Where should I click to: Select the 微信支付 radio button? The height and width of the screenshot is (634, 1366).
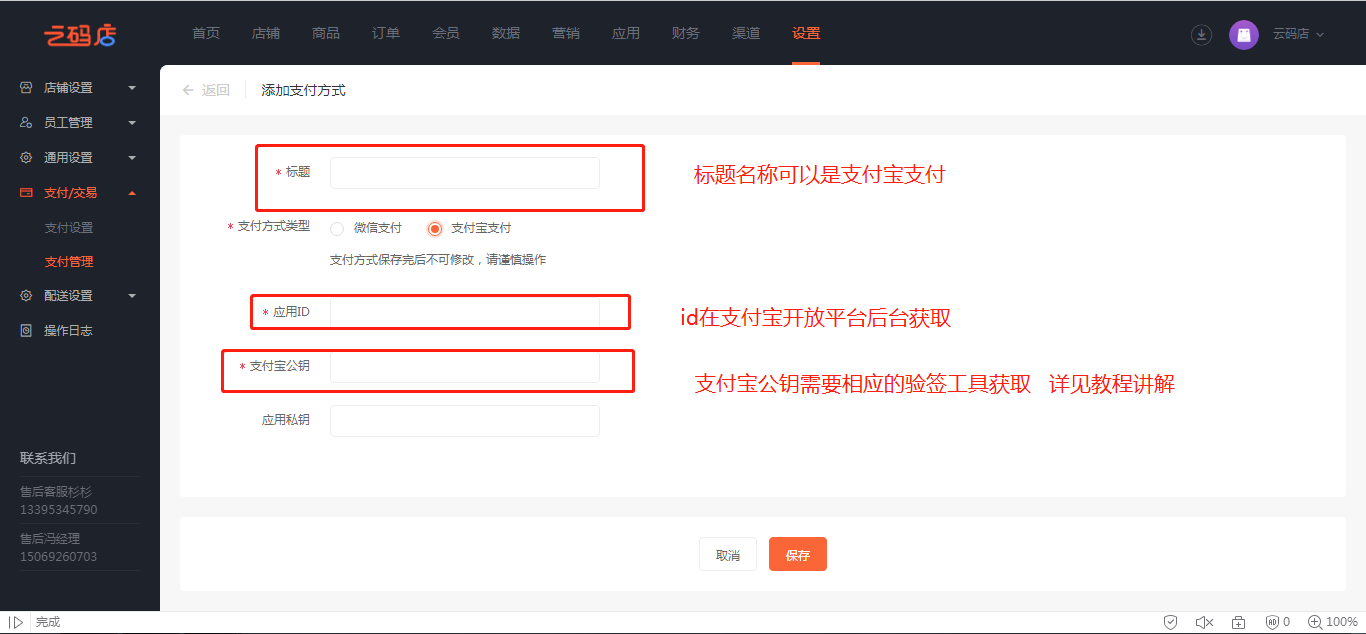click(337, 228)
